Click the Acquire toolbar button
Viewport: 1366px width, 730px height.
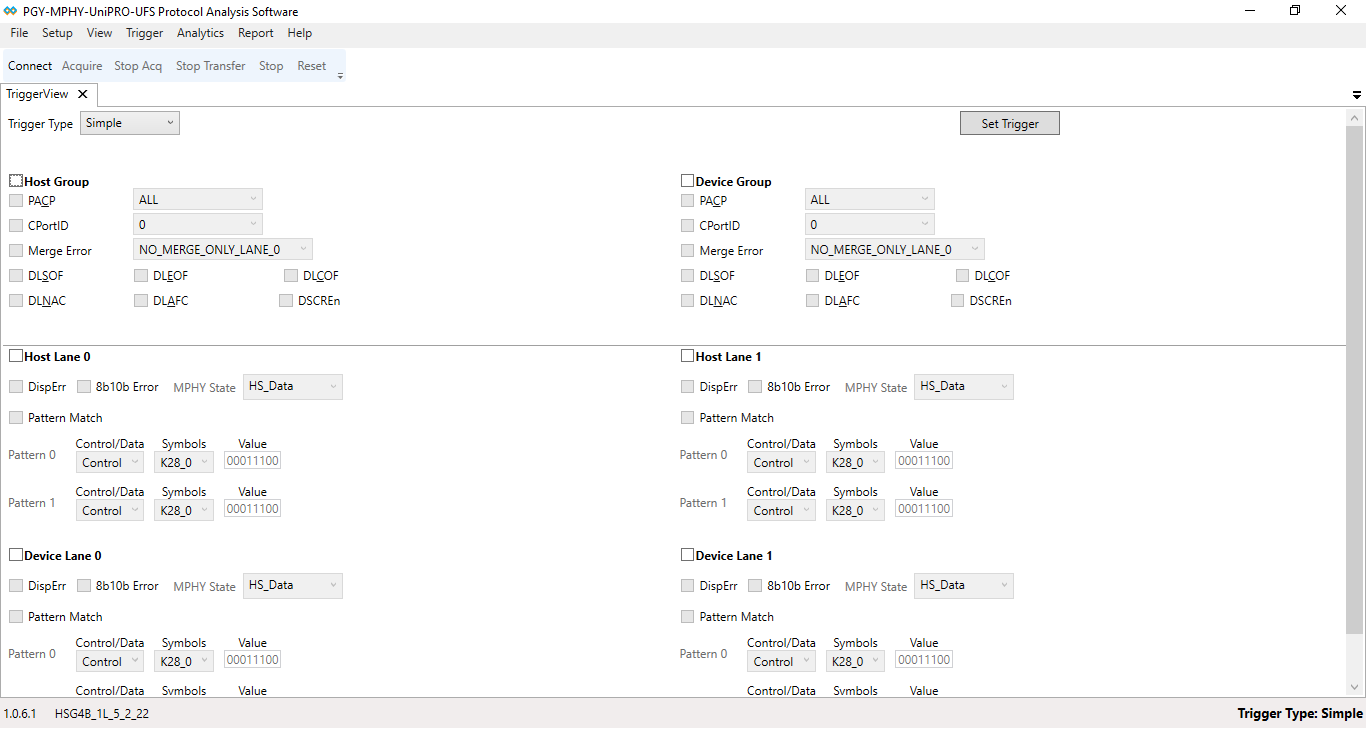pyautogui.click(x=82, y=66)
